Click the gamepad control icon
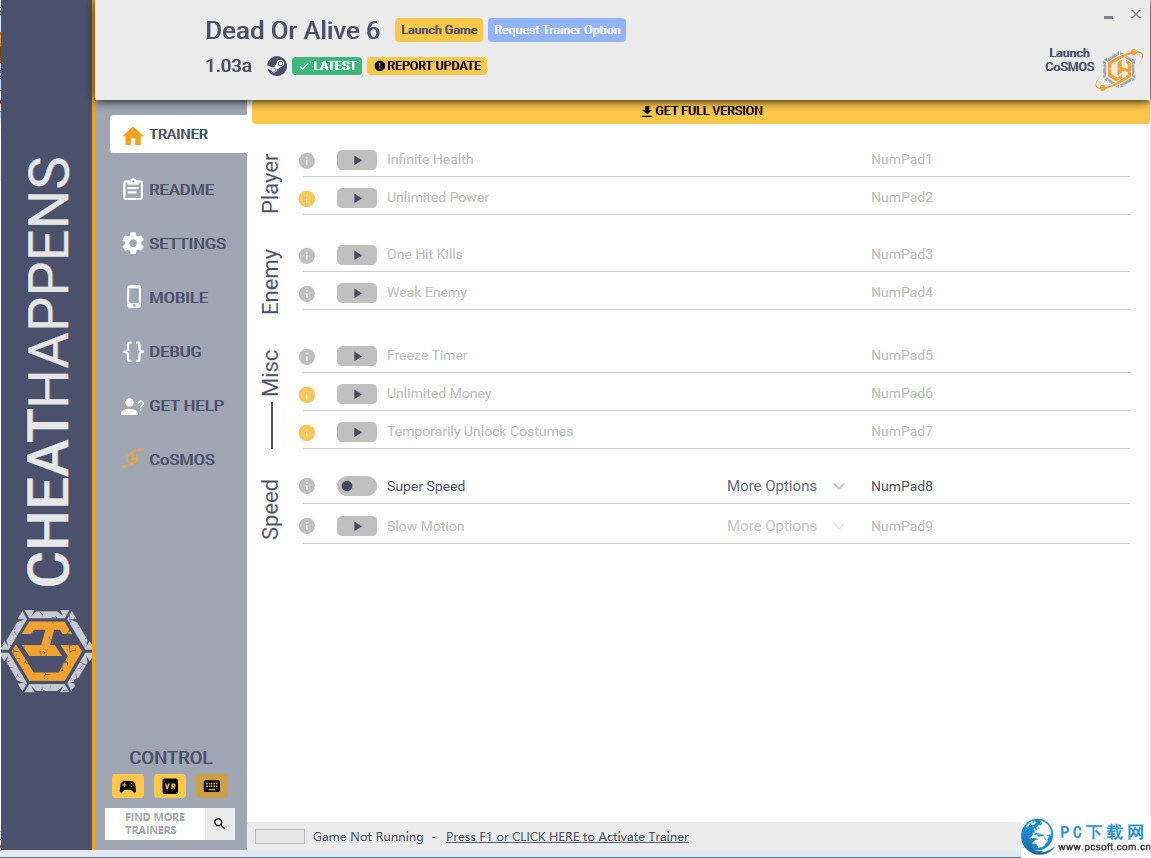 (x=128, y=786)
